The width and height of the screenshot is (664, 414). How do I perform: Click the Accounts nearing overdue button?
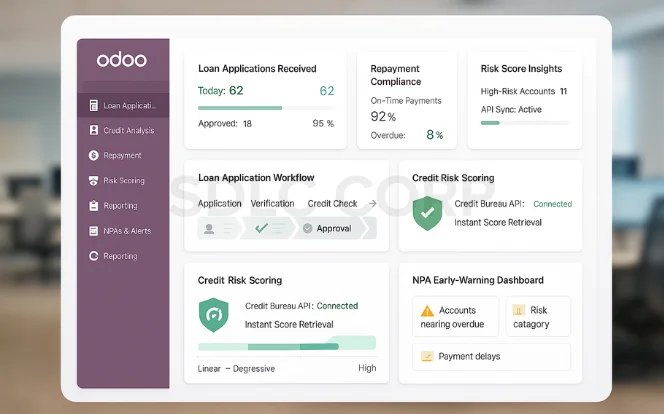click(x=453, y=317)
